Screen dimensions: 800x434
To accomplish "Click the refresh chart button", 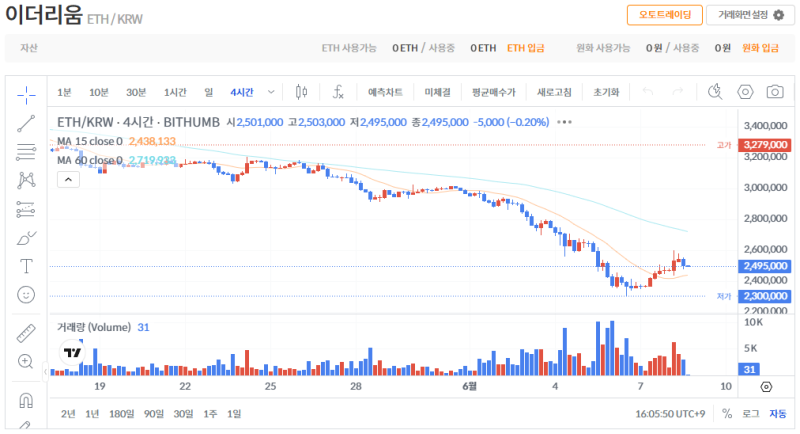I will pos(554,92).
